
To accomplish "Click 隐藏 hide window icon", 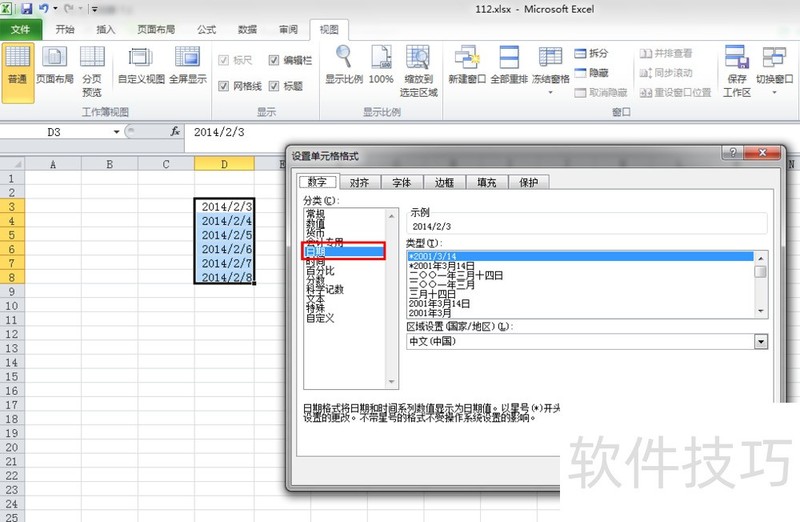I will pyautogui.click(x=591, y=73).
